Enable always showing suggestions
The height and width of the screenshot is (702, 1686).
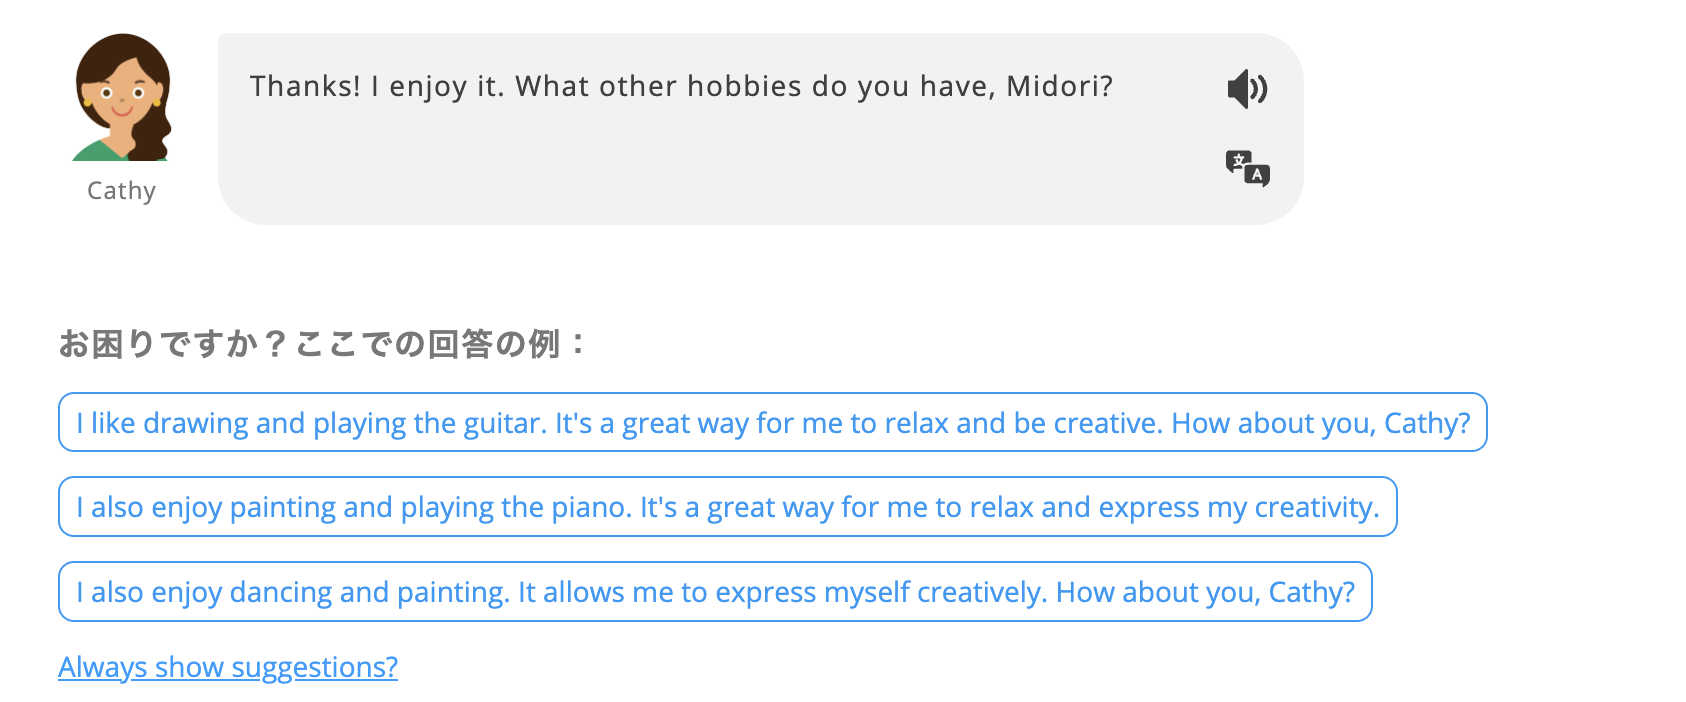click(228, 667)
